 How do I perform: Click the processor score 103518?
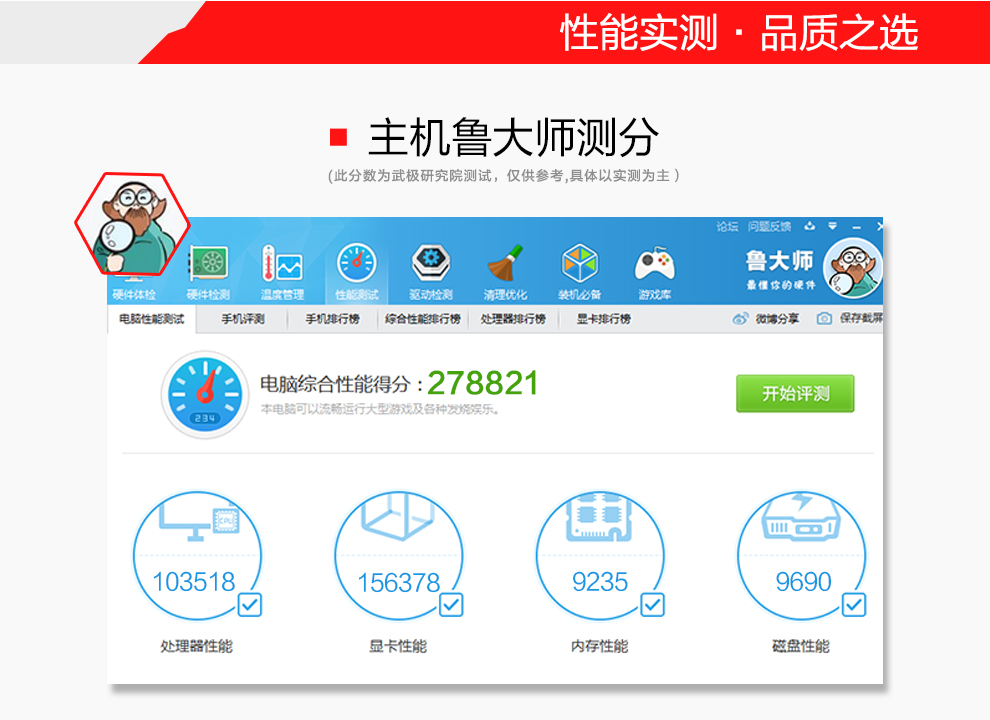pyautogui.click(x=194, y=582)
